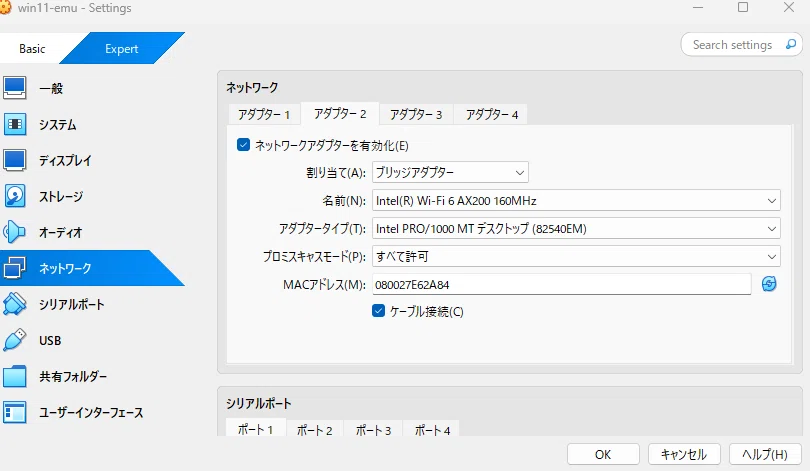
Task: Click the キャンセル button
Action: (x=684, y=454)
